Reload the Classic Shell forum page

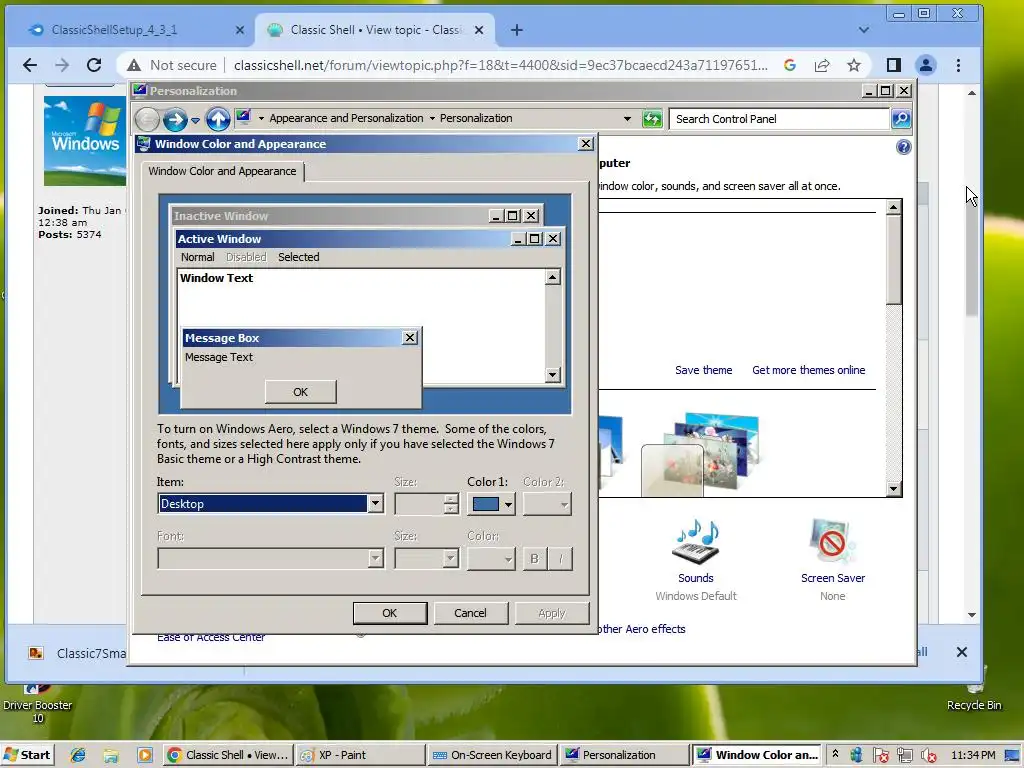point(94,65)
